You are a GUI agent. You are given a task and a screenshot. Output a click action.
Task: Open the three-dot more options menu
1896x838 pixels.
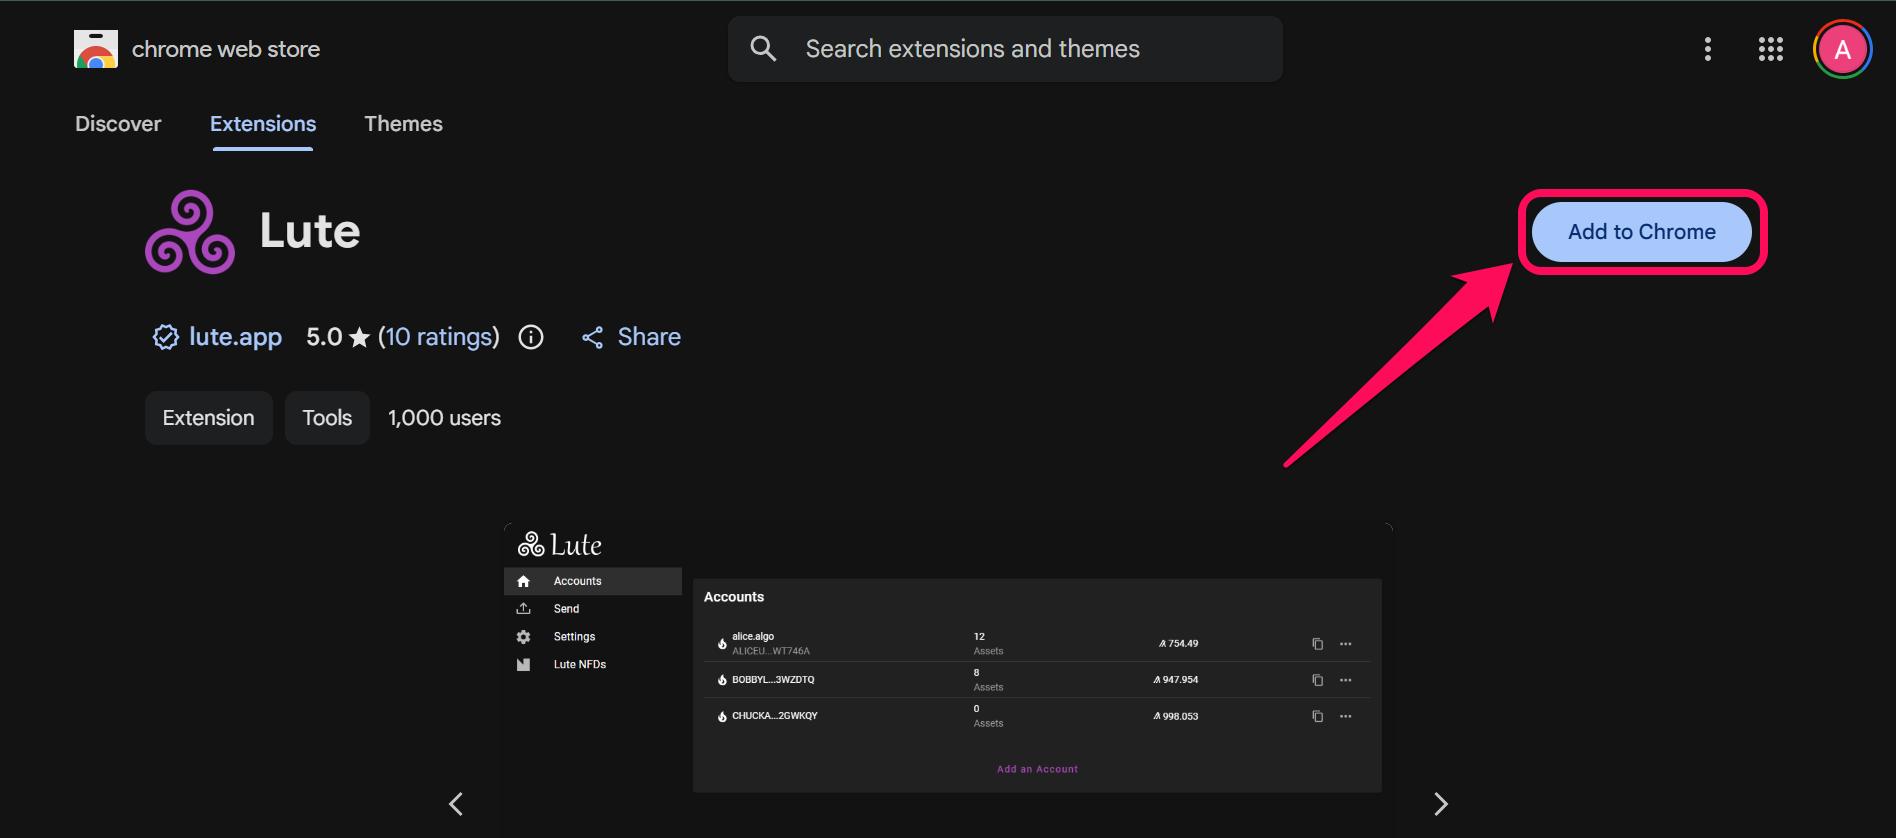pos(1708,49)
